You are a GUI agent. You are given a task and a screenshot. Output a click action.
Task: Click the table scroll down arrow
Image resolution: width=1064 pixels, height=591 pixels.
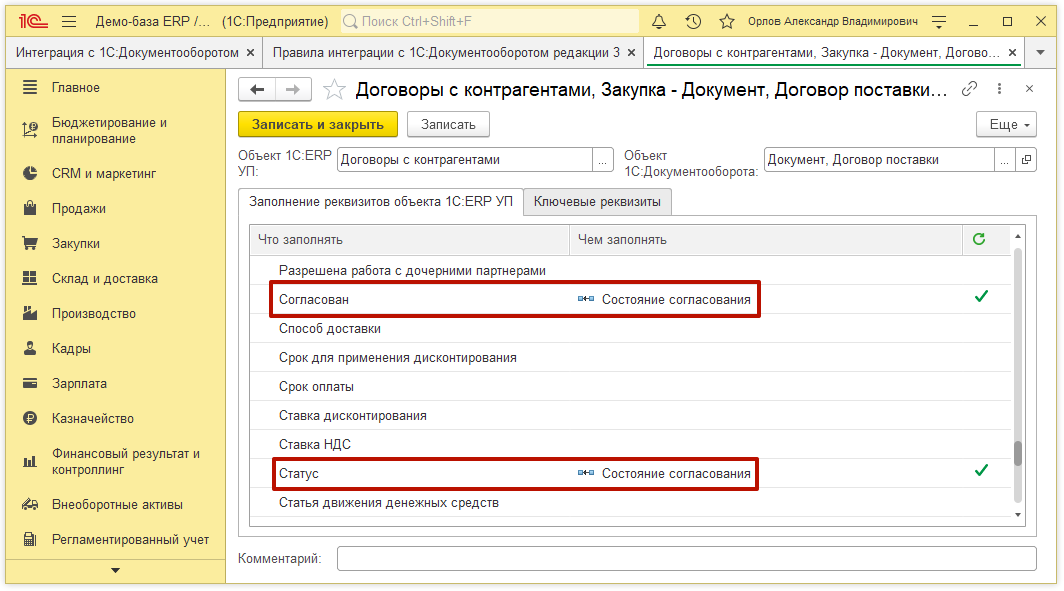tap(1018, 515)
